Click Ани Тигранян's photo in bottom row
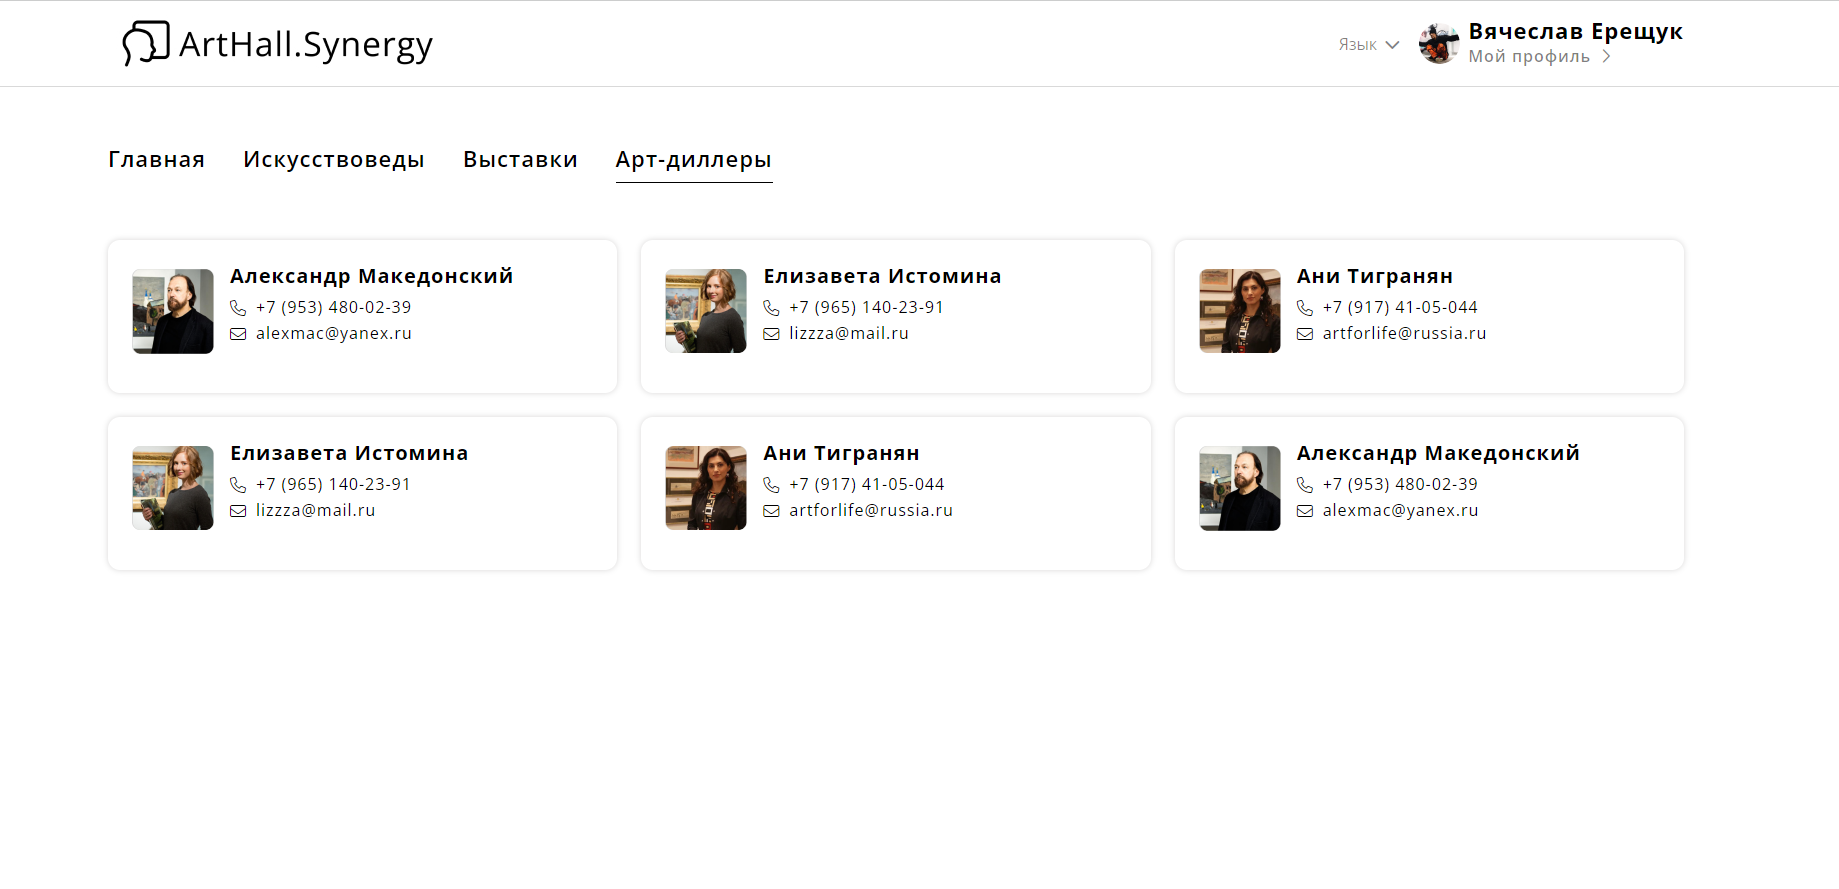This screenshot has width=1839, height=889. pyautogui.click(x=706, y=488)
